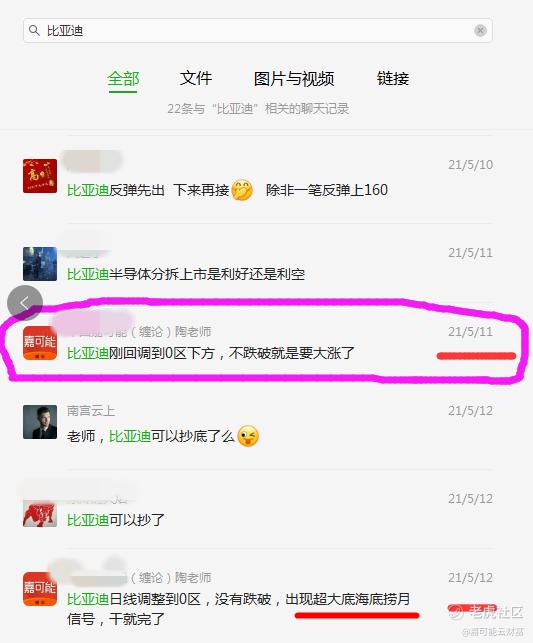Select the 全部 tab
This screenshot has width=533, height=643.
123,79
